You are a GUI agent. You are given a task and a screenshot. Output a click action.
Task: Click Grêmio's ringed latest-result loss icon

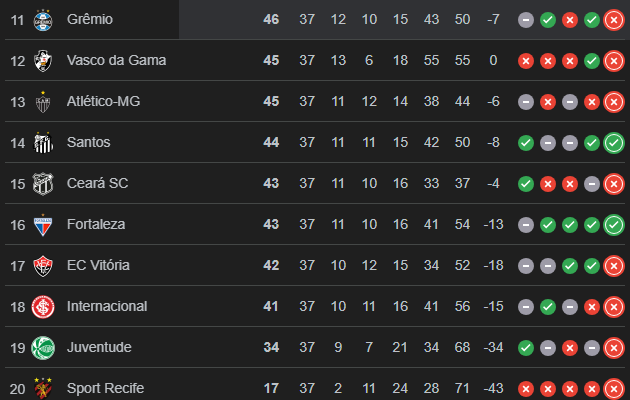pos(614,19)
